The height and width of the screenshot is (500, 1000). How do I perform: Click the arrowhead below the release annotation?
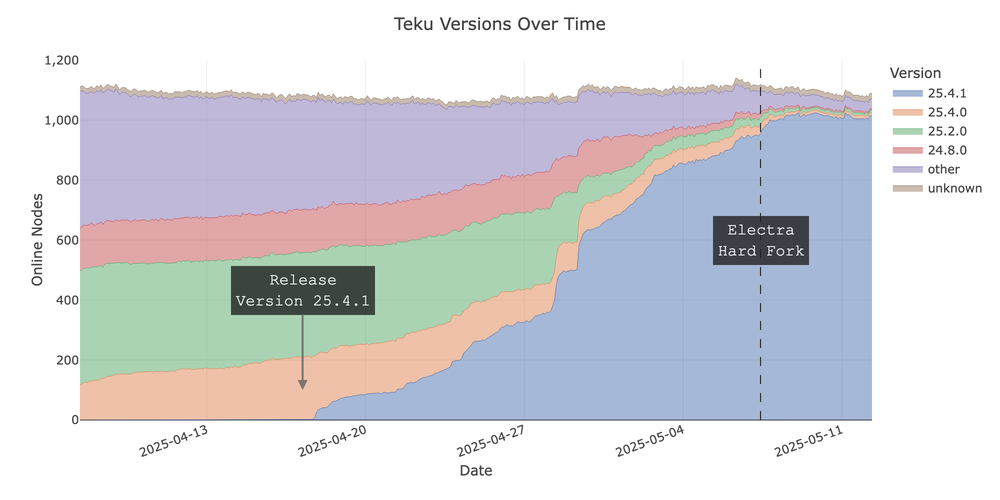[302, 383]
